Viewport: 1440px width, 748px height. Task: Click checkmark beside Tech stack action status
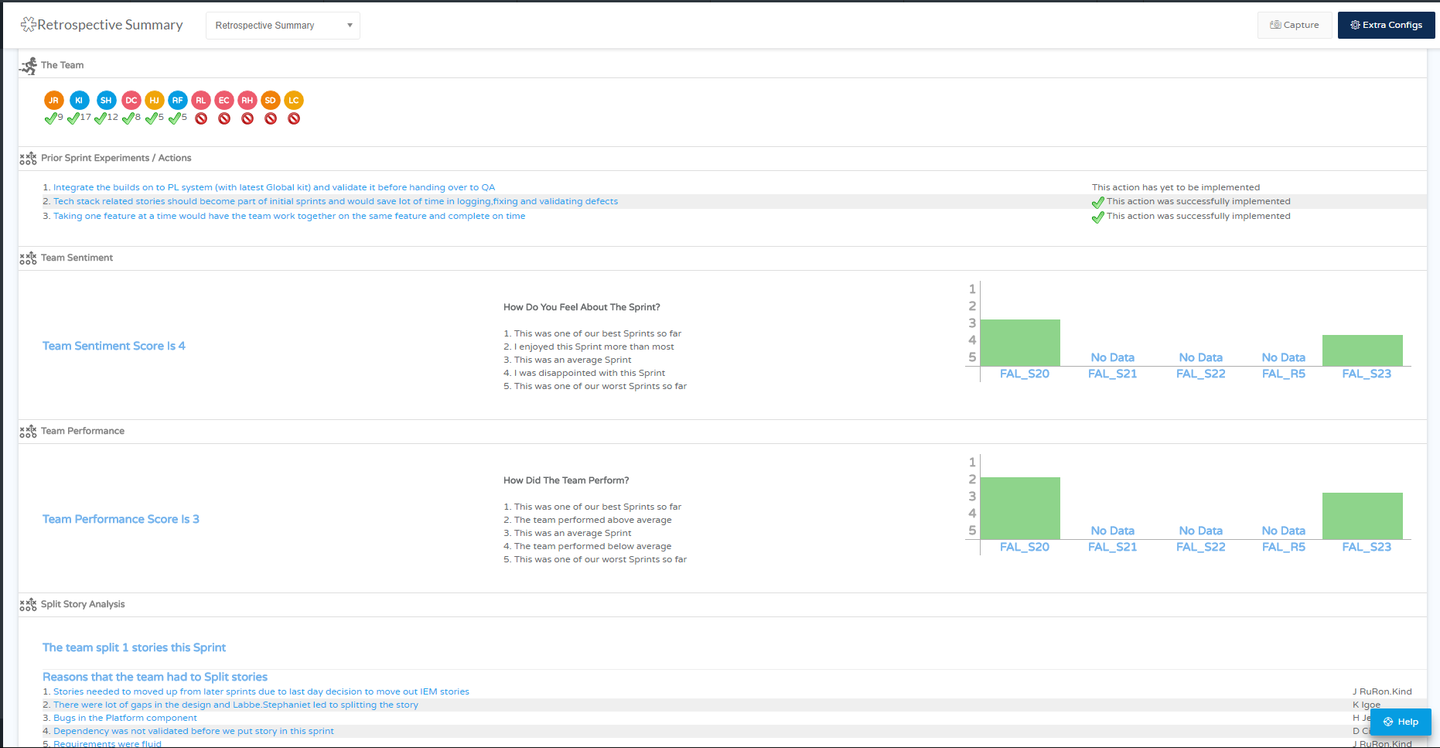tap(1098, 202)
